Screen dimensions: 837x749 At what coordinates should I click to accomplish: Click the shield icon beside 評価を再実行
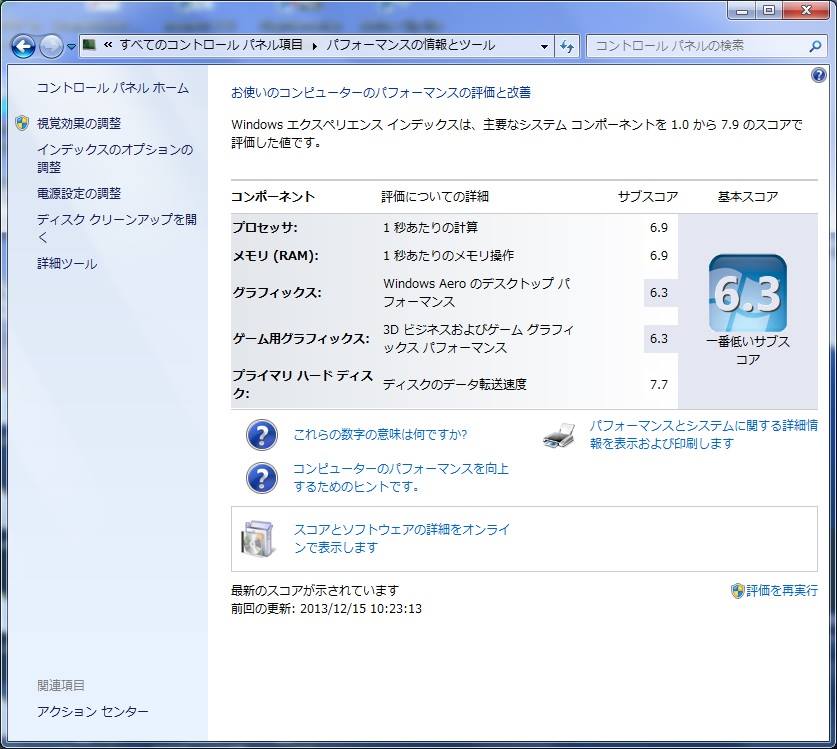click(737, 590)
